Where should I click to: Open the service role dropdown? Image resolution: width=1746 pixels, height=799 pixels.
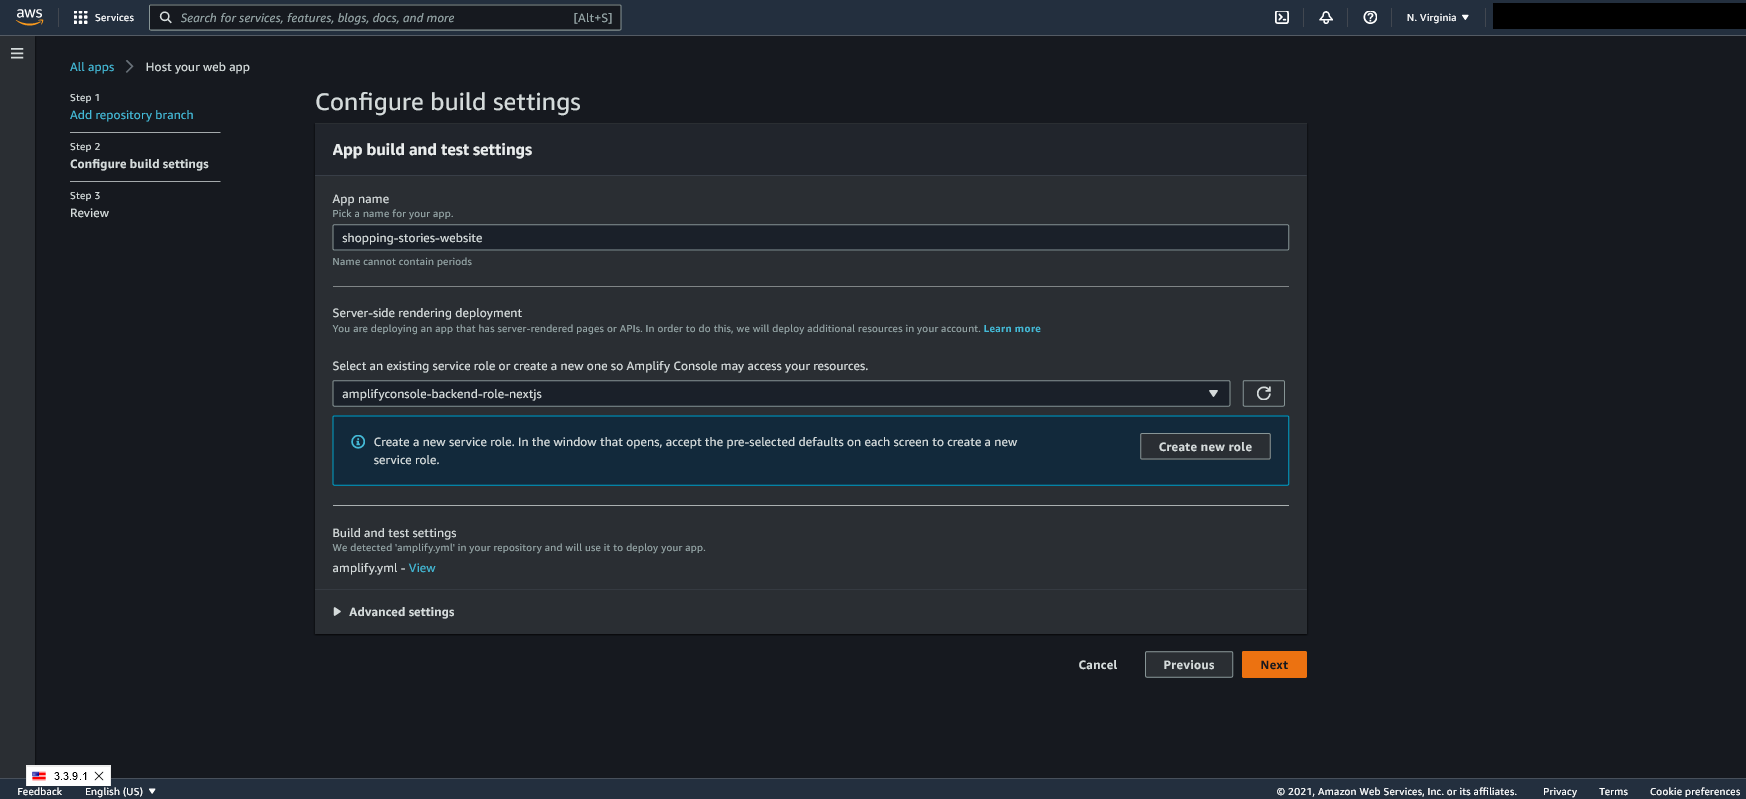pos(781,393)
